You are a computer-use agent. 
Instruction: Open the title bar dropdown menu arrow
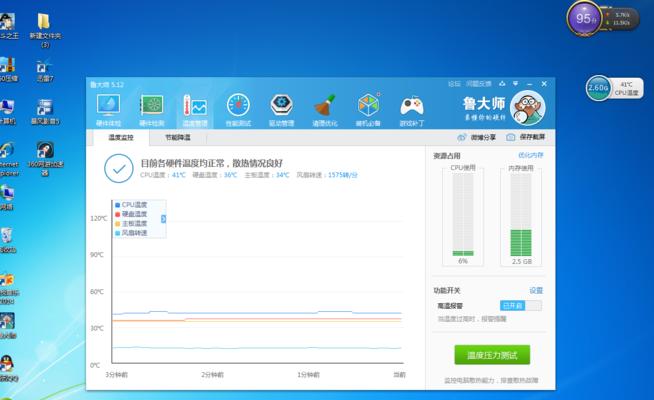(516, 84)
